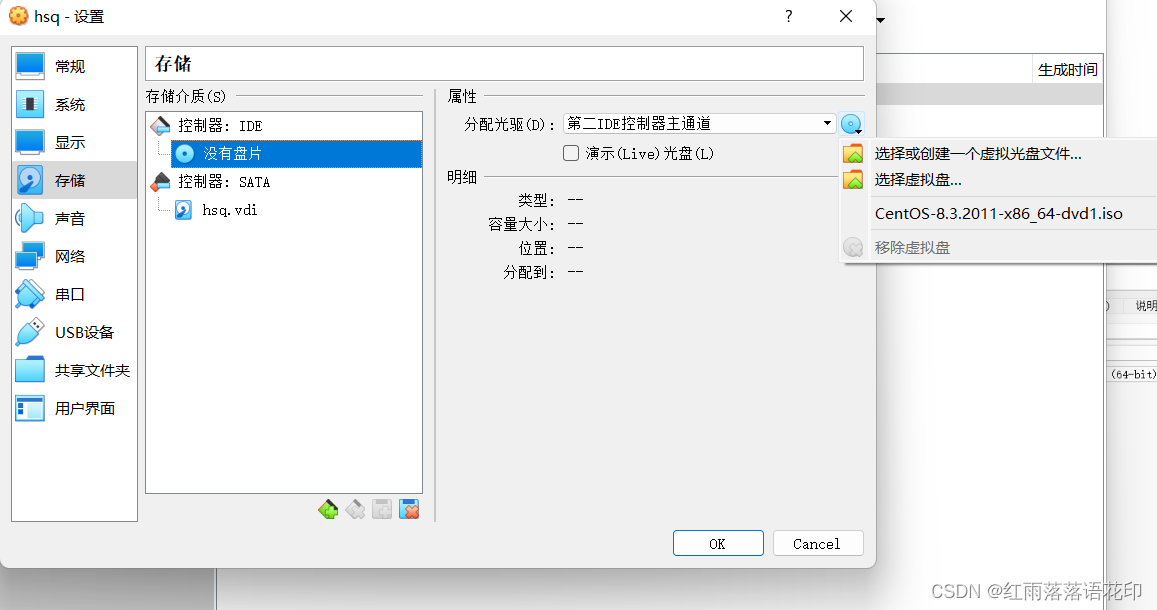Click the remove controller icon
Screen dimensions: 1157x610
pyautogui.click(x=355, y=509)
